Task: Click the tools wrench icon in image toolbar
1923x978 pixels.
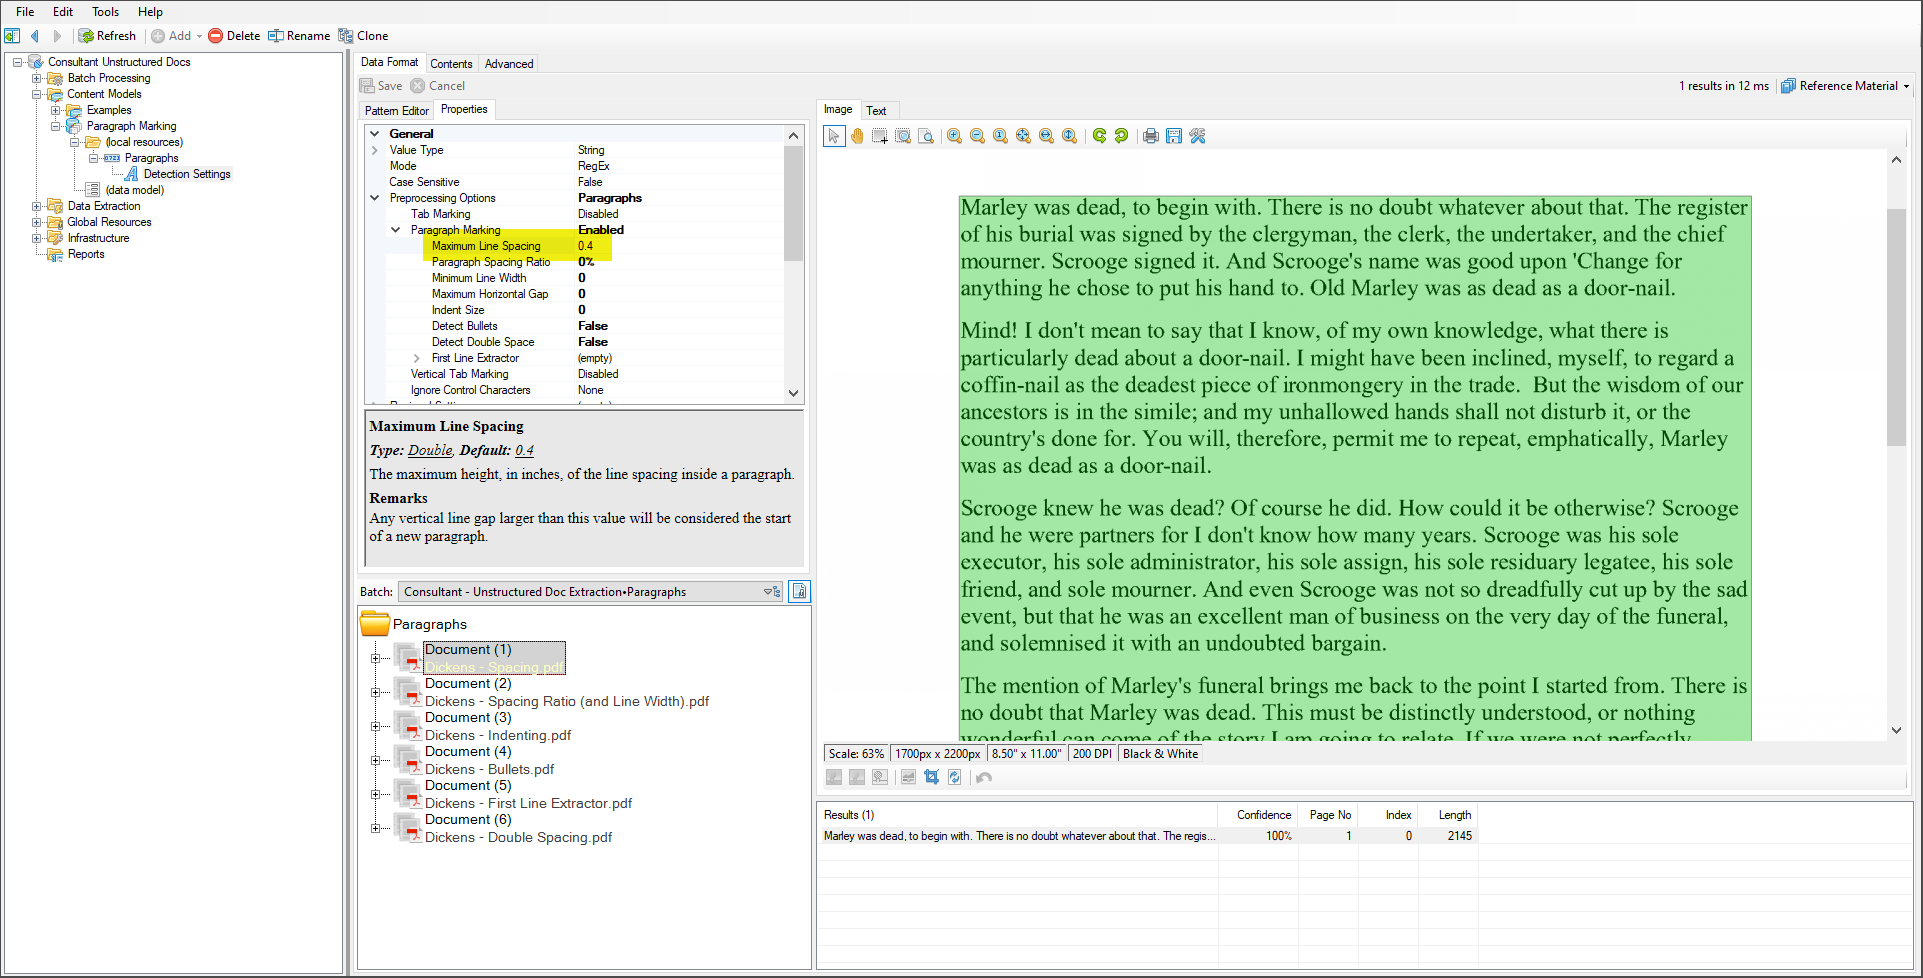Action: tap(1197, 136)
